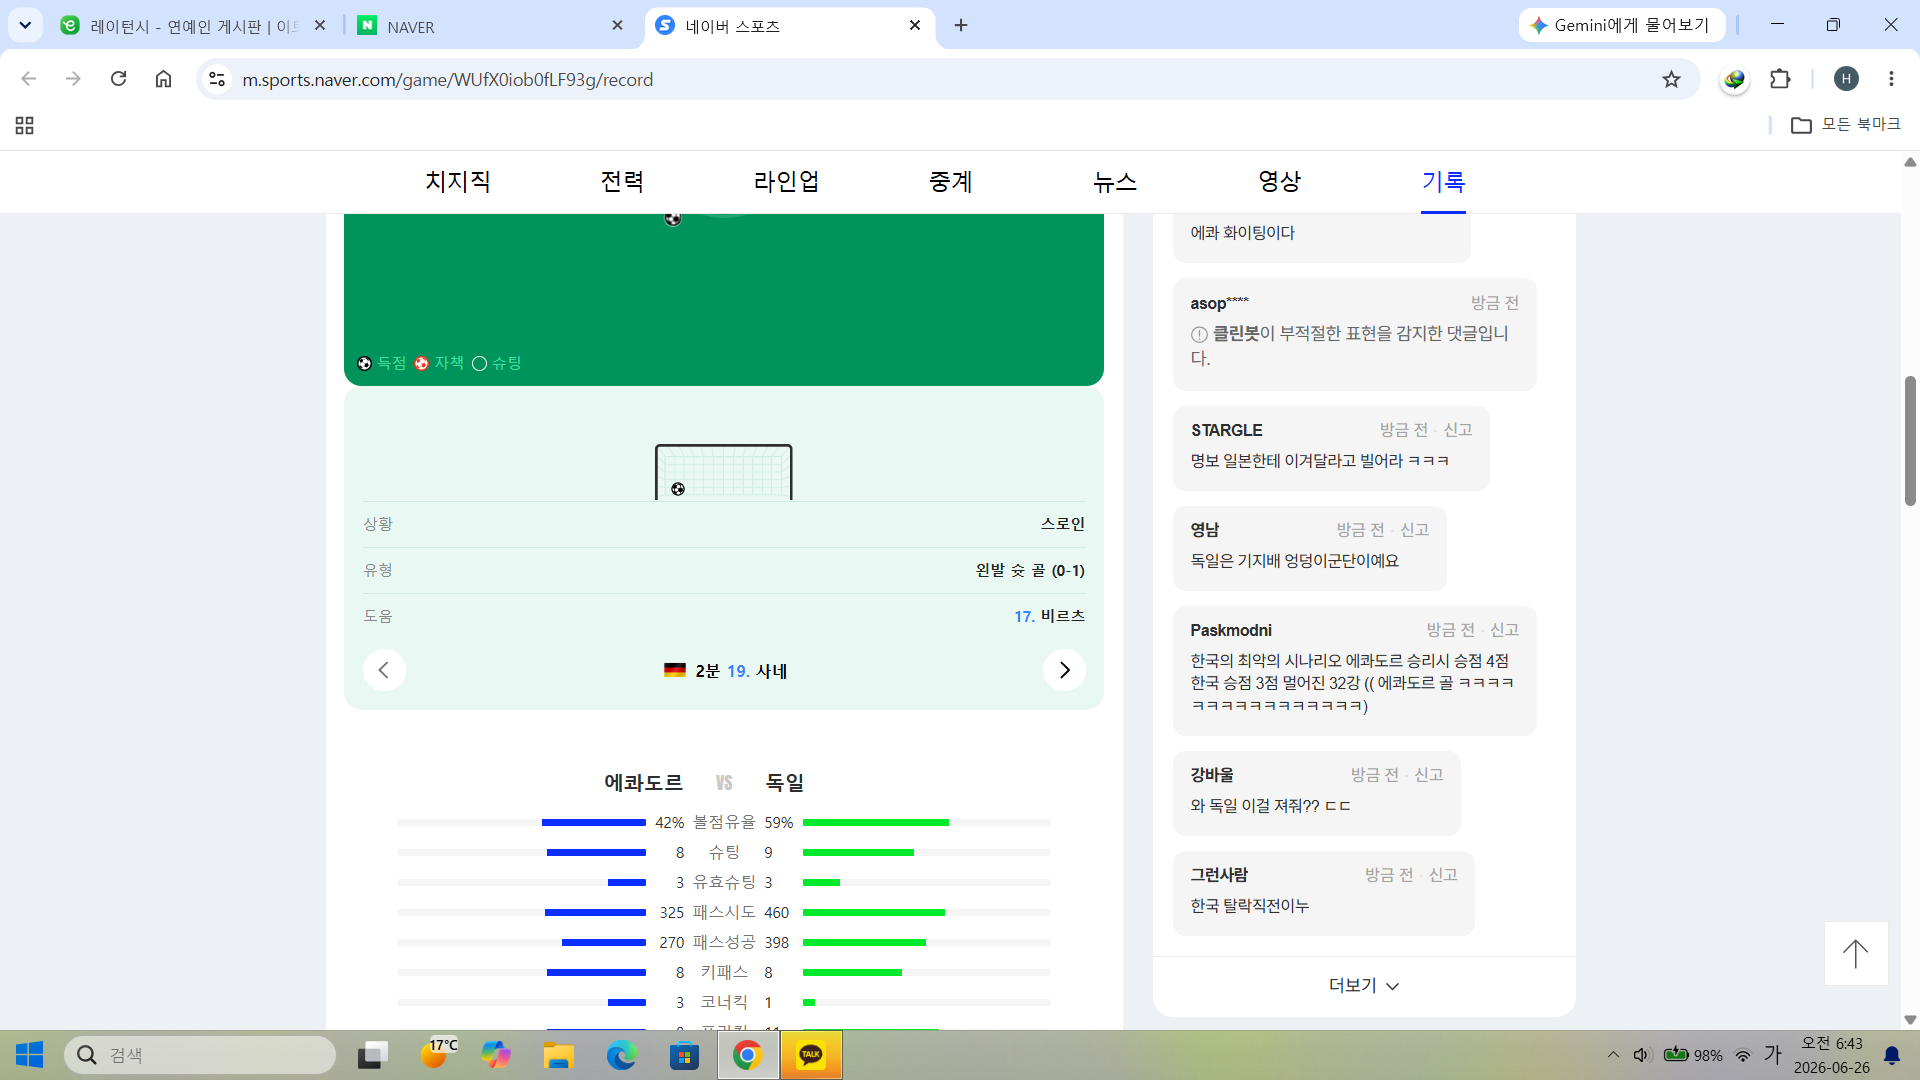The height and width of the screenshot is (1080, 1920).
Task: Click the 슈팅 legend item
Action: pyautogui.click(x=497, y=363)
